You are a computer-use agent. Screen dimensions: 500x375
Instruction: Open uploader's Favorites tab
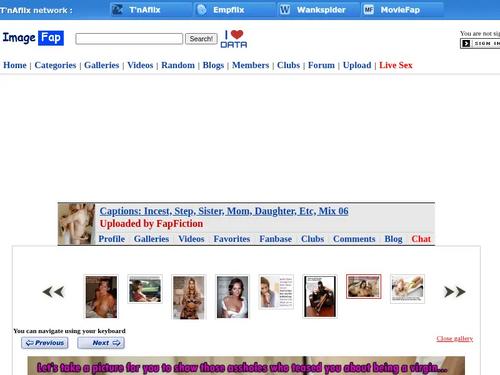click(x=232, y=239)
